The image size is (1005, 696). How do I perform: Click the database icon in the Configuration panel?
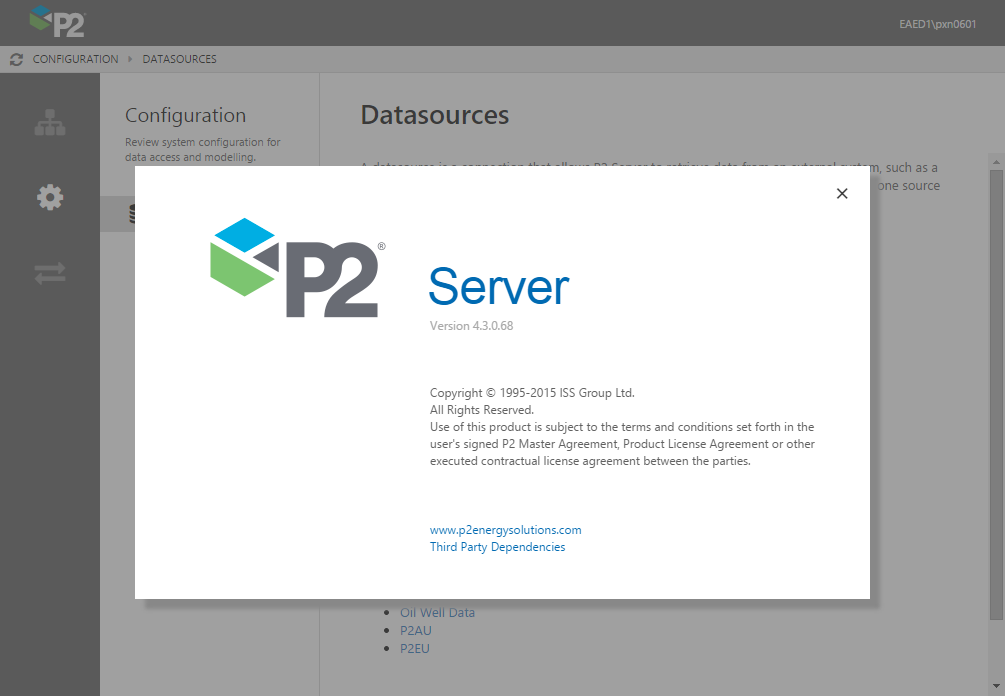click(131, 214)
